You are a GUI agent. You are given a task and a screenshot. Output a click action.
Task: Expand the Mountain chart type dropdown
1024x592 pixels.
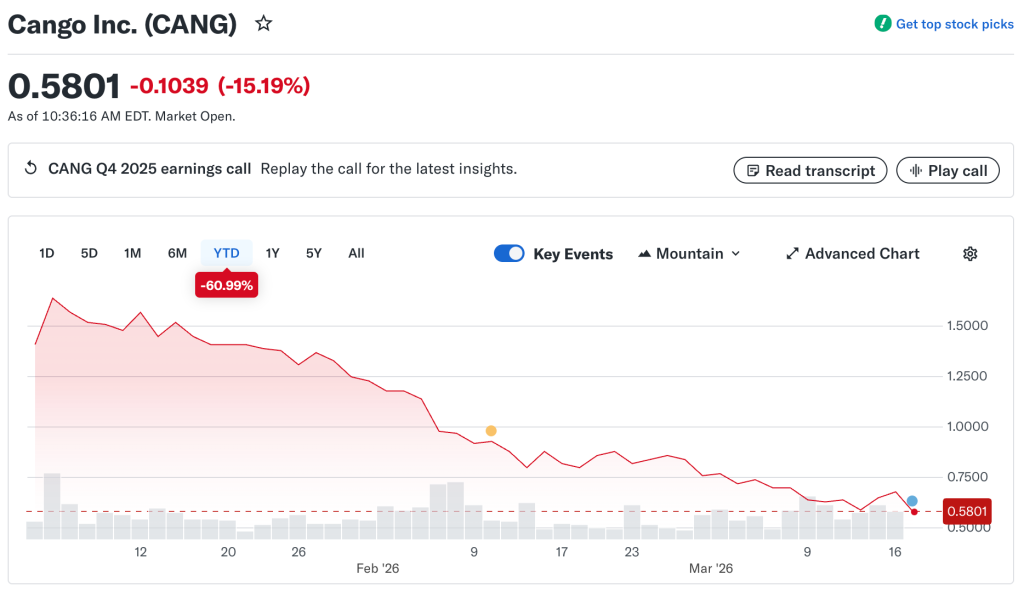736,254
